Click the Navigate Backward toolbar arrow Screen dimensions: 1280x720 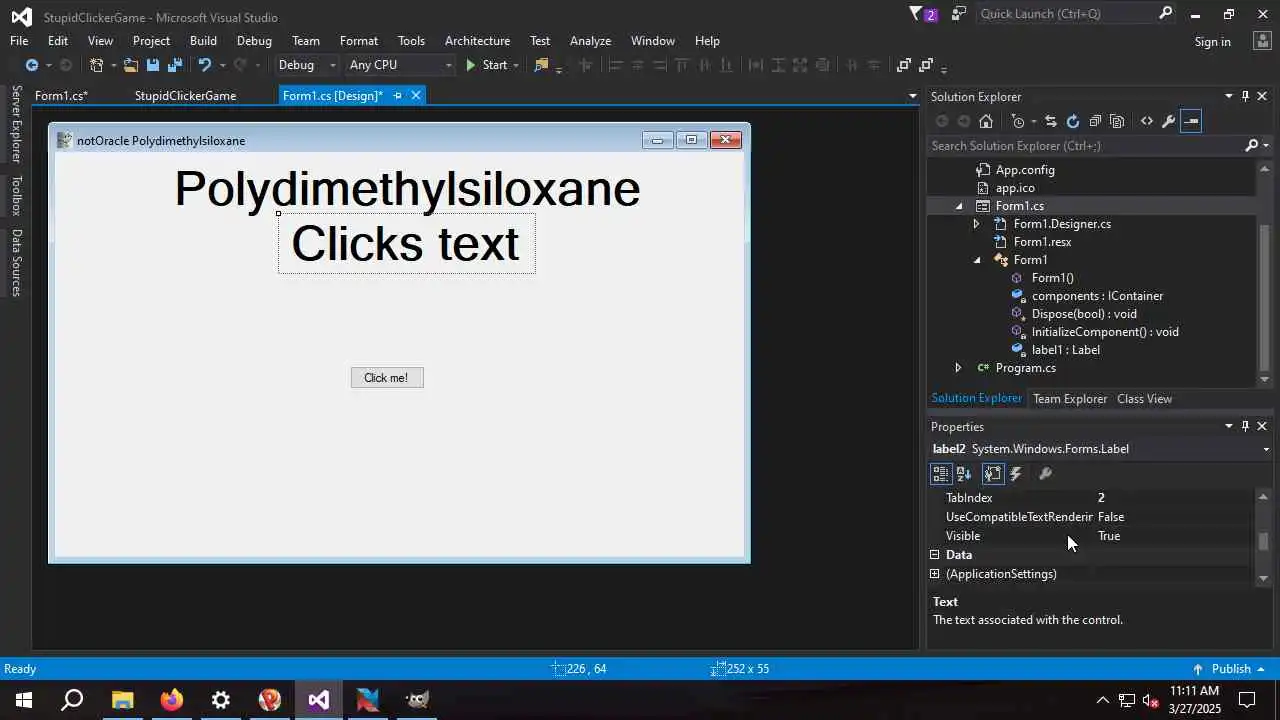tap(31, 65)
